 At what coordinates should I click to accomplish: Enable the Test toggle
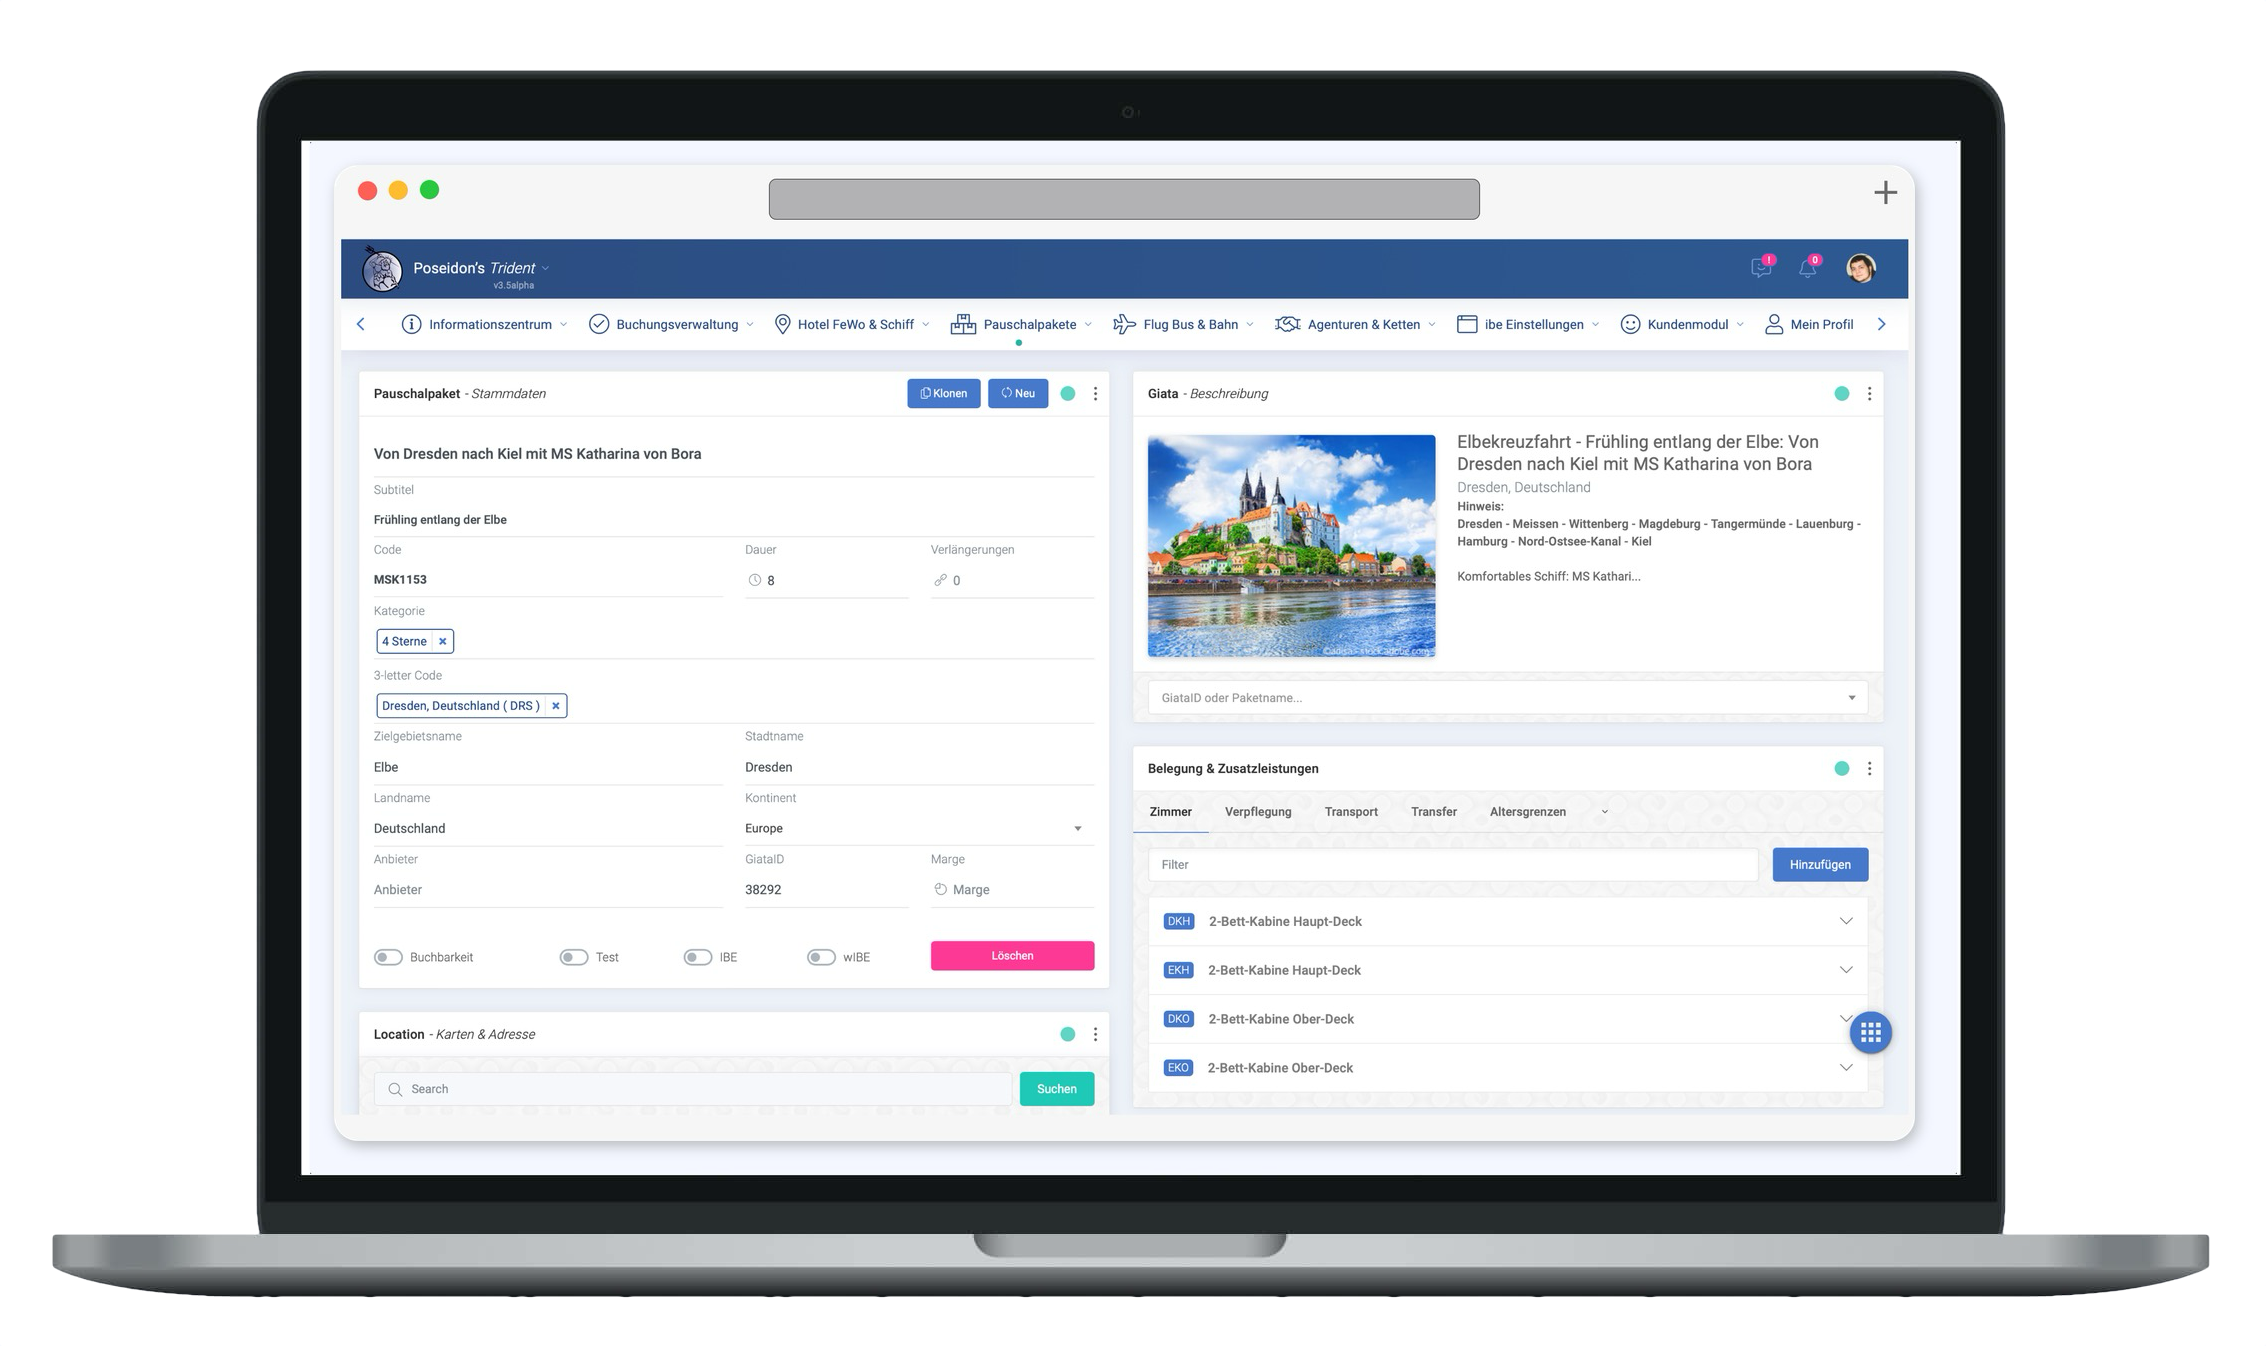click(574, 957)
